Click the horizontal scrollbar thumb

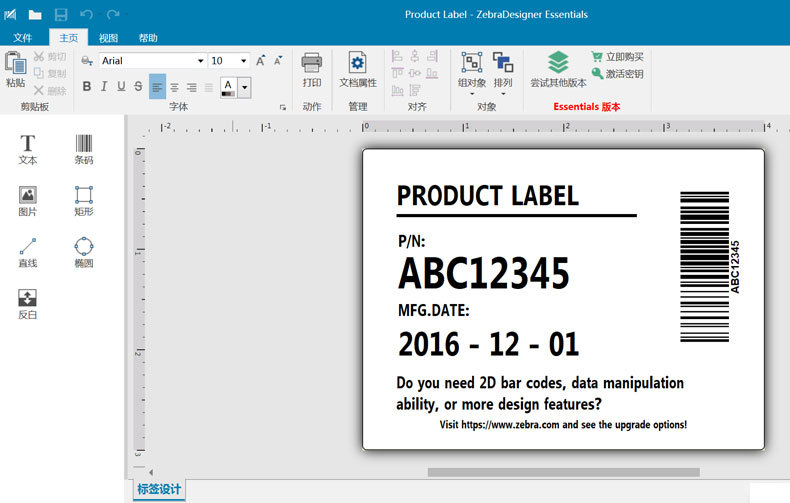pos(563,472)
